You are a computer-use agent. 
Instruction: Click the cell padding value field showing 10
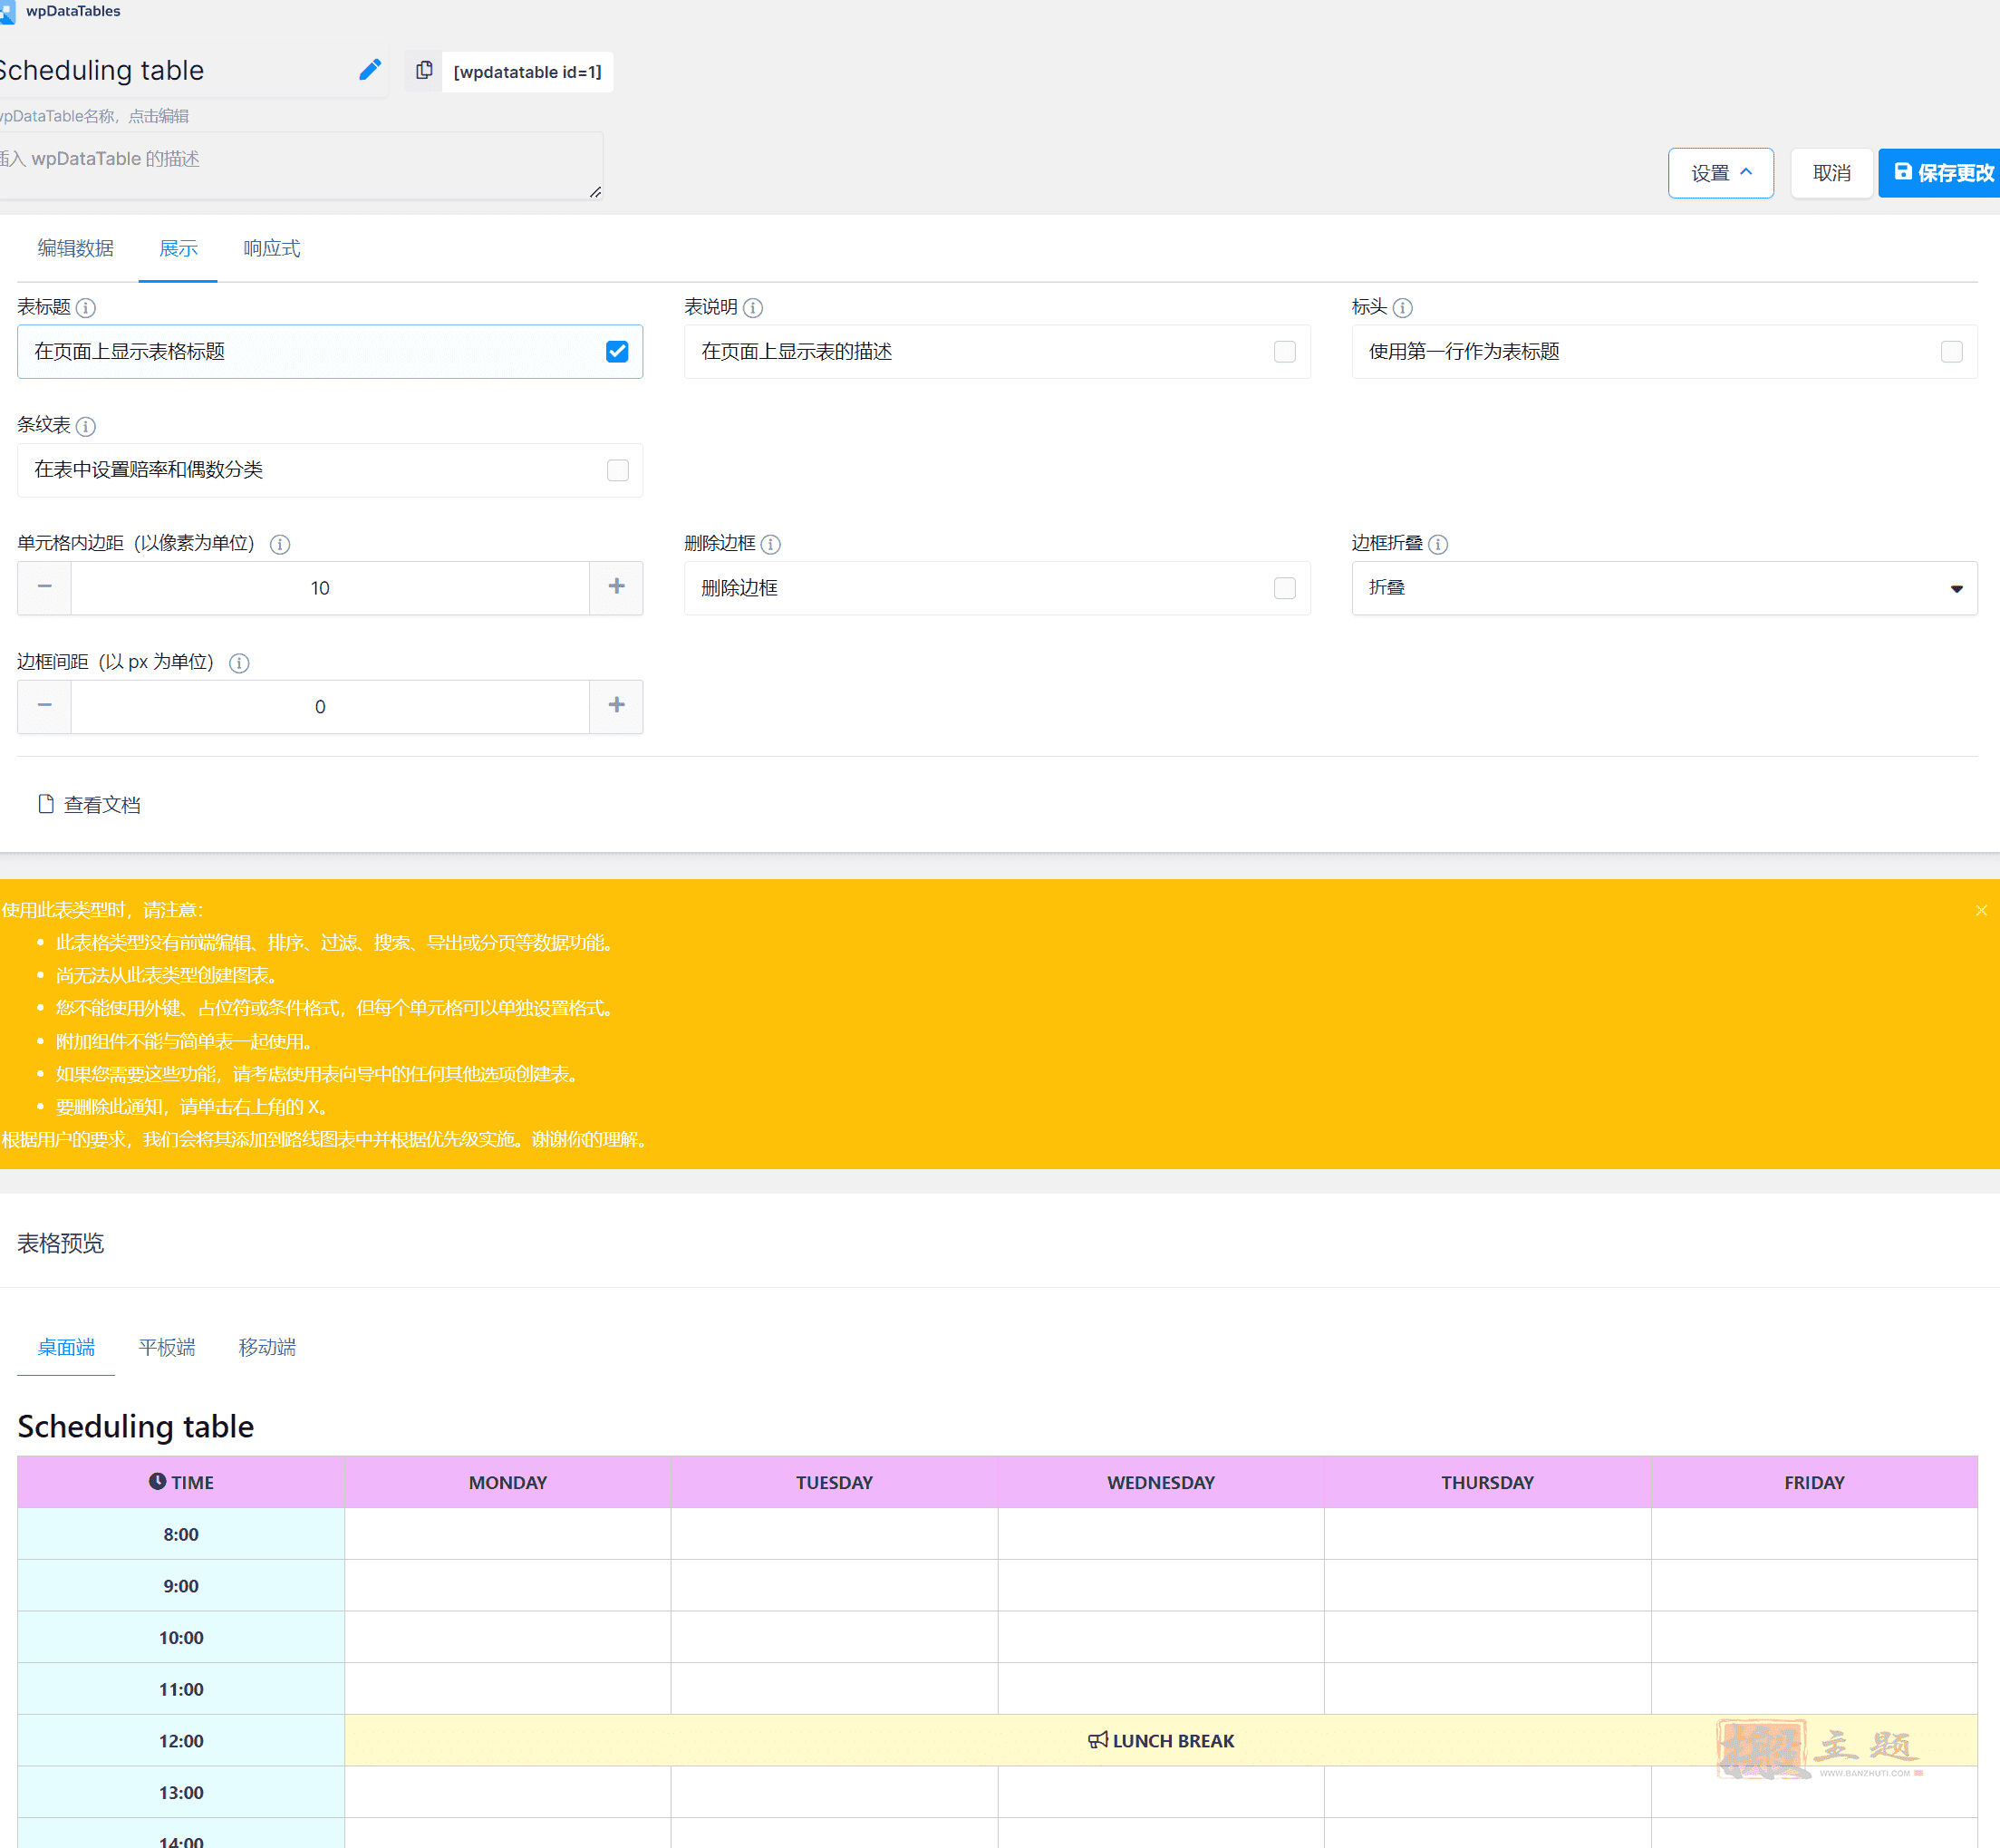pos(330,588)
